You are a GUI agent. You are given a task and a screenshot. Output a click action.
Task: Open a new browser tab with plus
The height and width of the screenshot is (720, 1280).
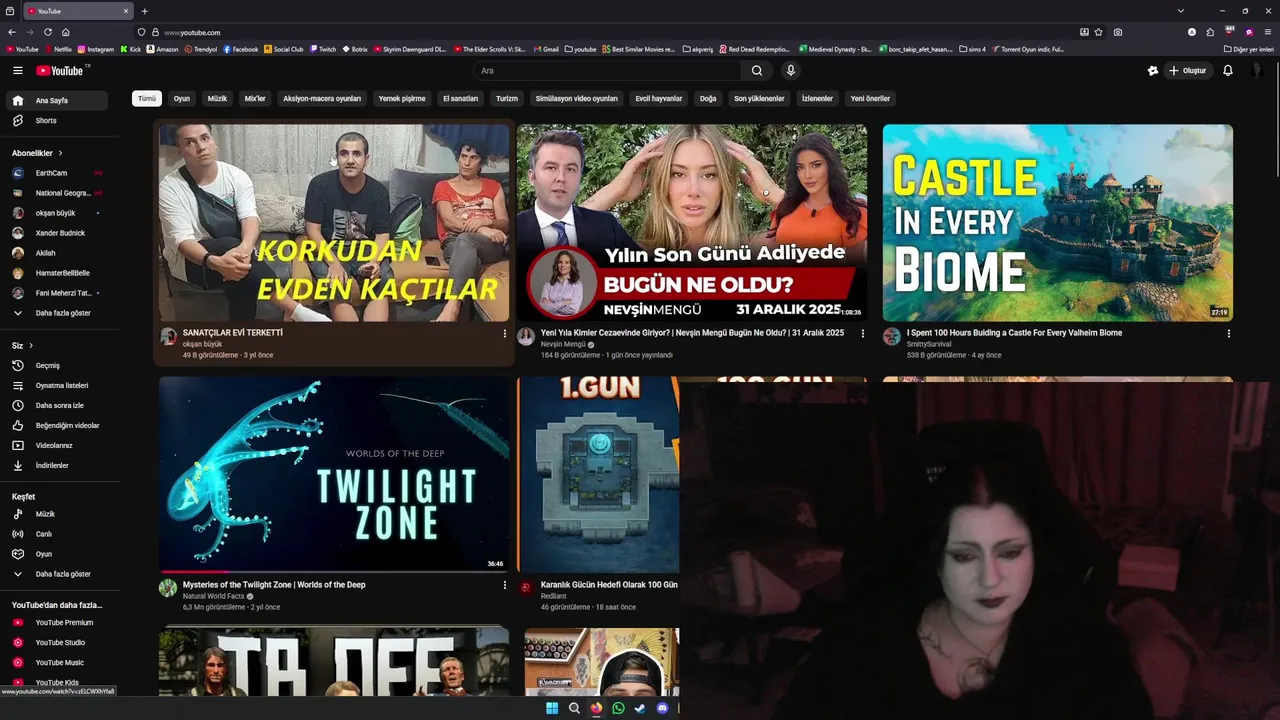[144, 11]
